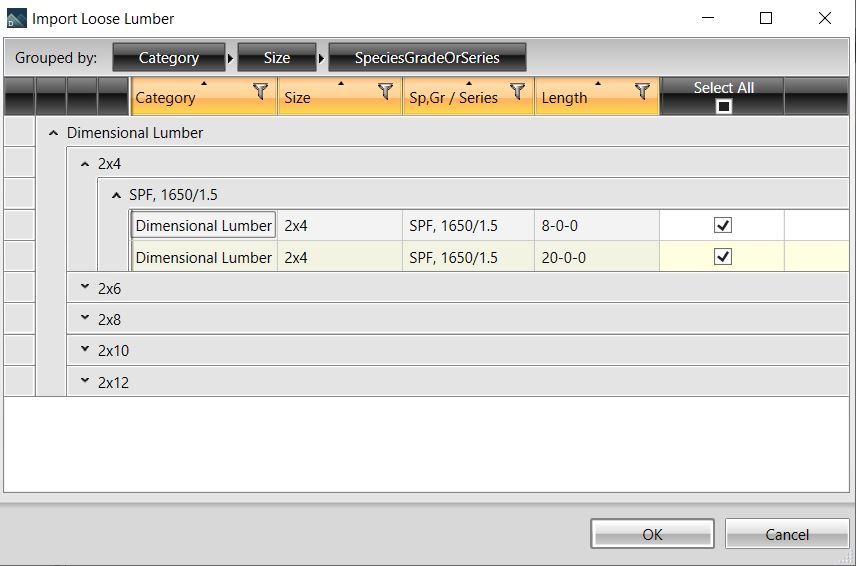Collapse the 2x4 size group

(85, 164)
